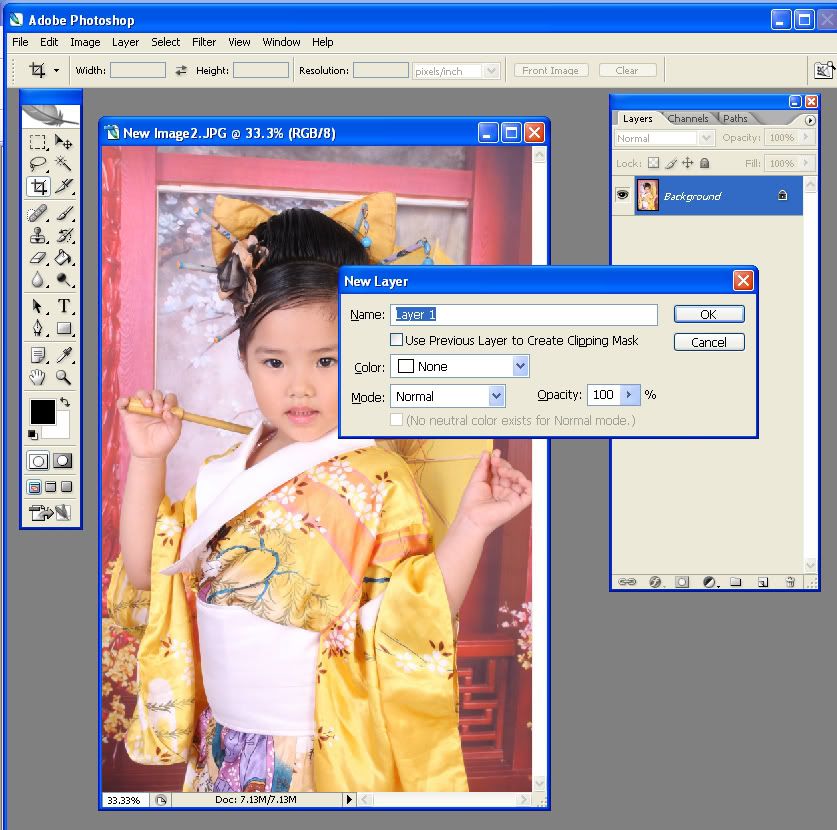Click the trash icon in Layers panel
Screen dimensions: 837x830
click(x=790, y=581)
